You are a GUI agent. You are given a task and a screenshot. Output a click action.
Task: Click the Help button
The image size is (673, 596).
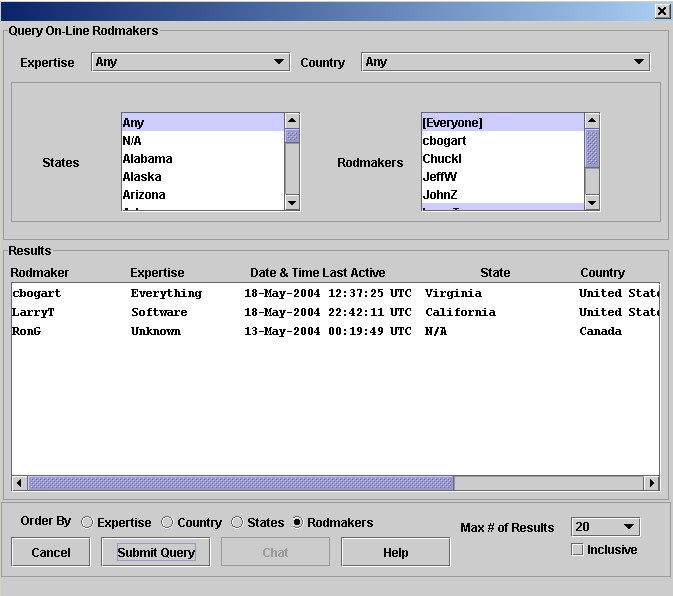pos(395,552)
